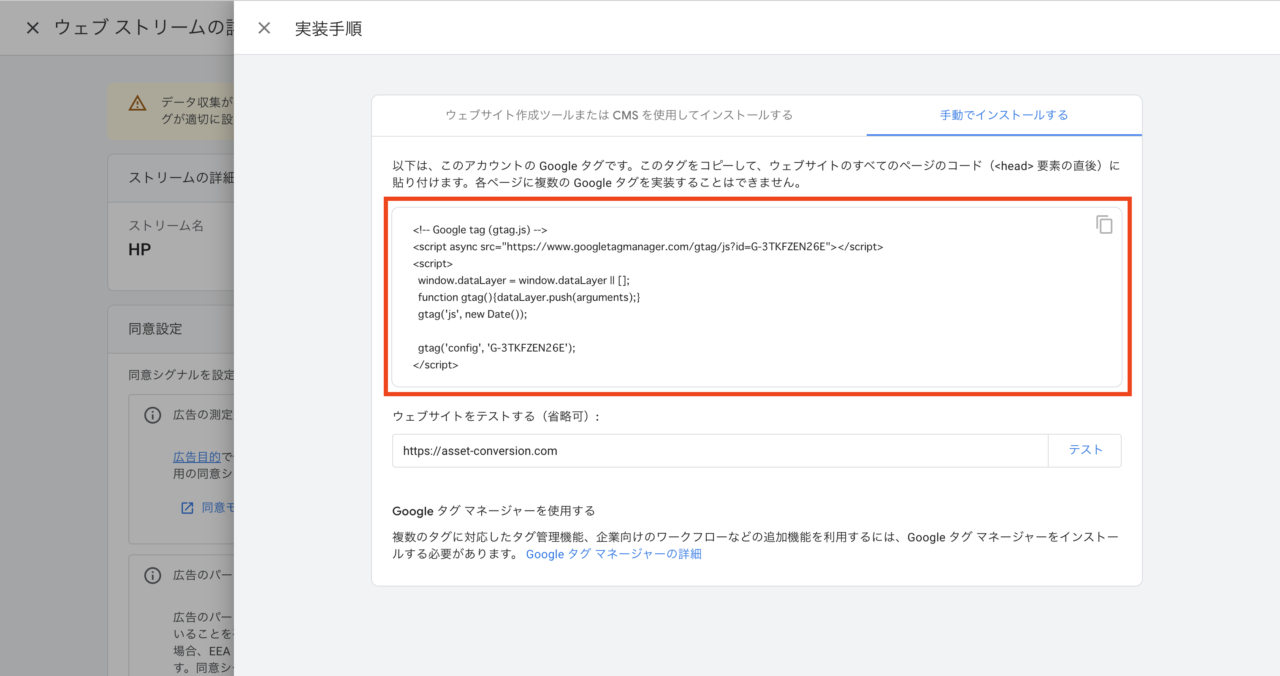1280x676 pixels.
Task: Select the 手動でインストールする tab
Action: click(x=1004, y=115)
